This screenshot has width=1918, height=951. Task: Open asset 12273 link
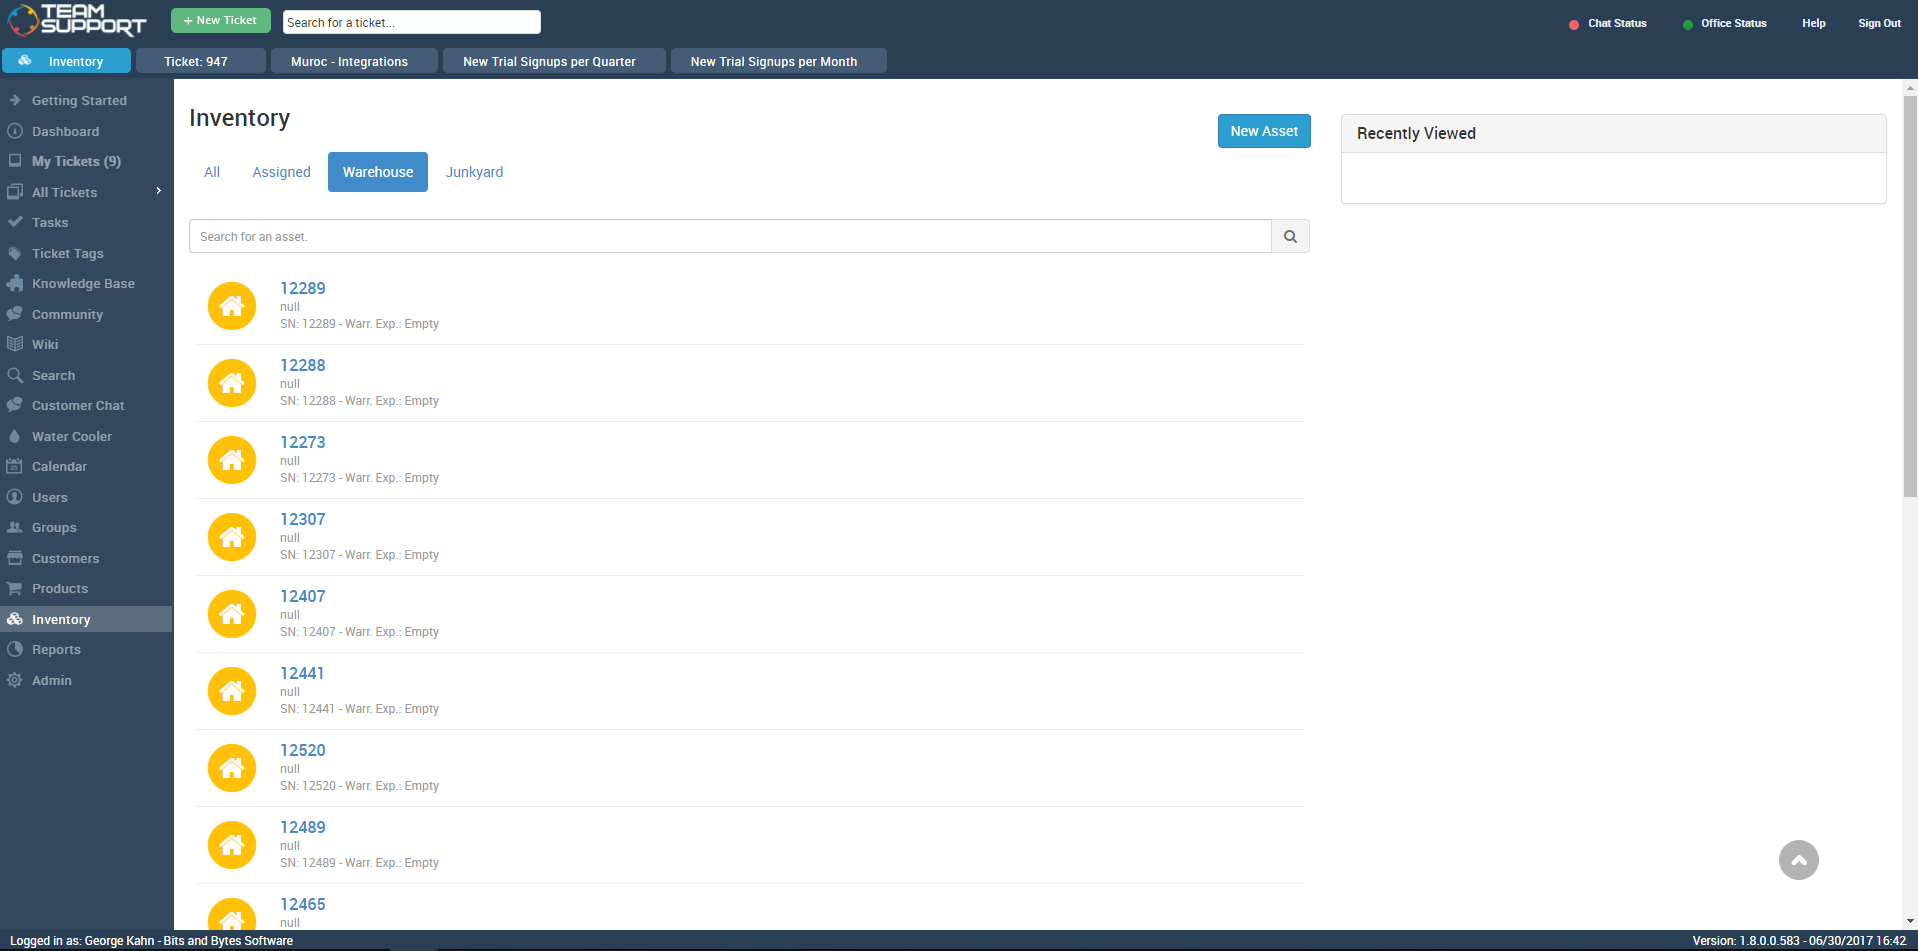(303, 442)
